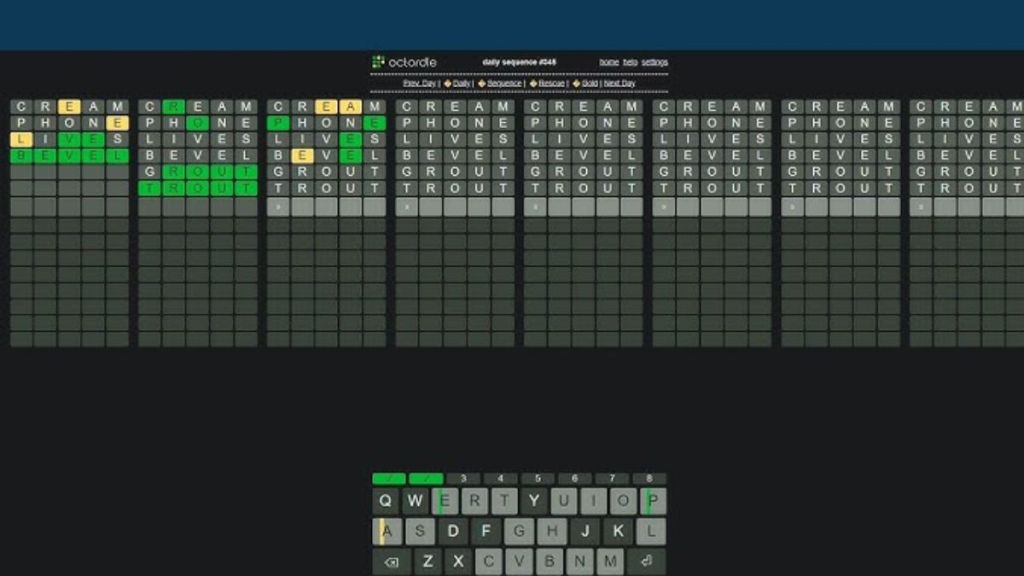This screenshot has height=576, width=1024.
Task: Click the diamond icon beside Rescue
Action: 533,83
